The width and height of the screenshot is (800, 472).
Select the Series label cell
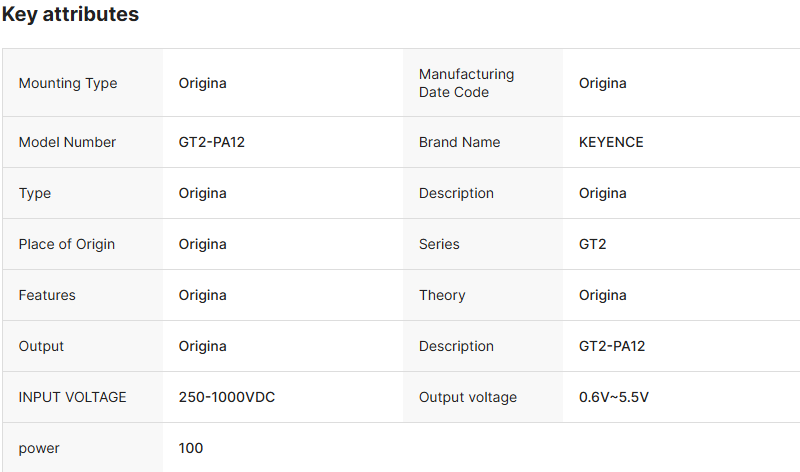439,244
